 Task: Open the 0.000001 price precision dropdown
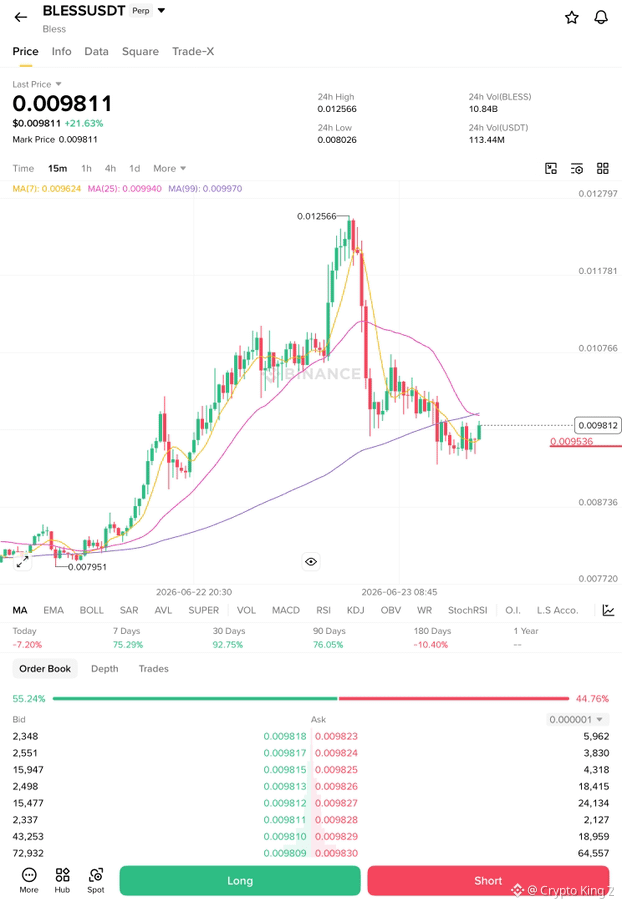click(x=577, y=720)
